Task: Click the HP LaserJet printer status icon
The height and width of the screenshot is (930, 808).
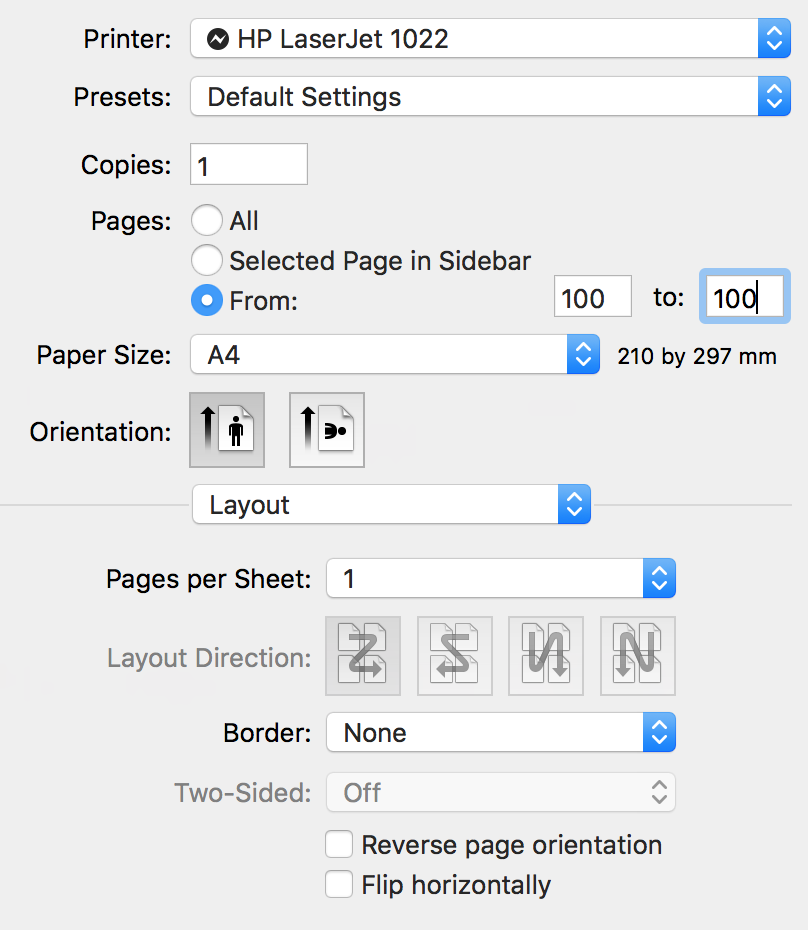Action: [217, 40]
